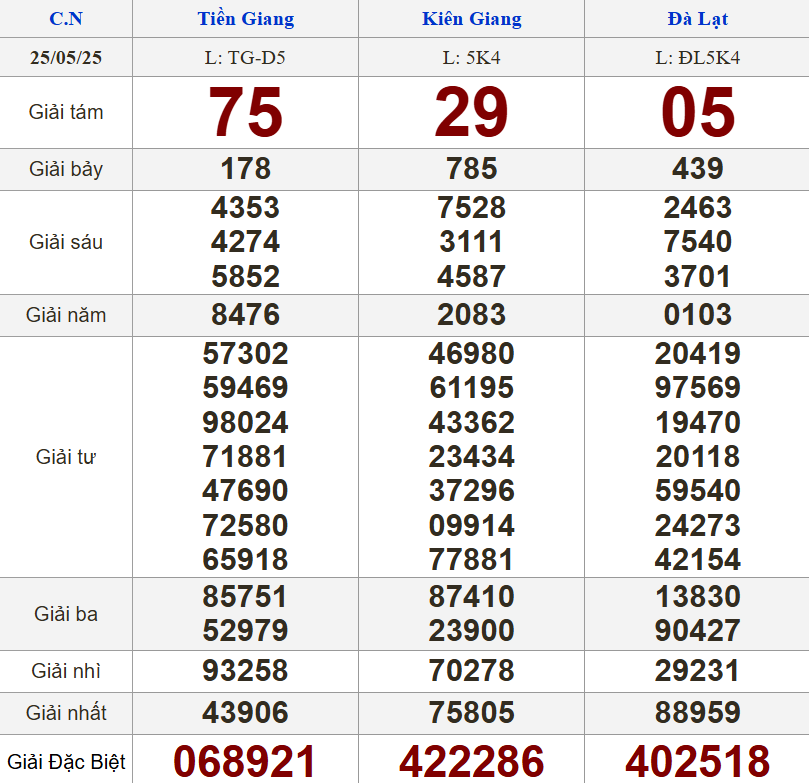Select Giải năm number 0103
This screenshot has height=783, width=809.
coord(697,315)
